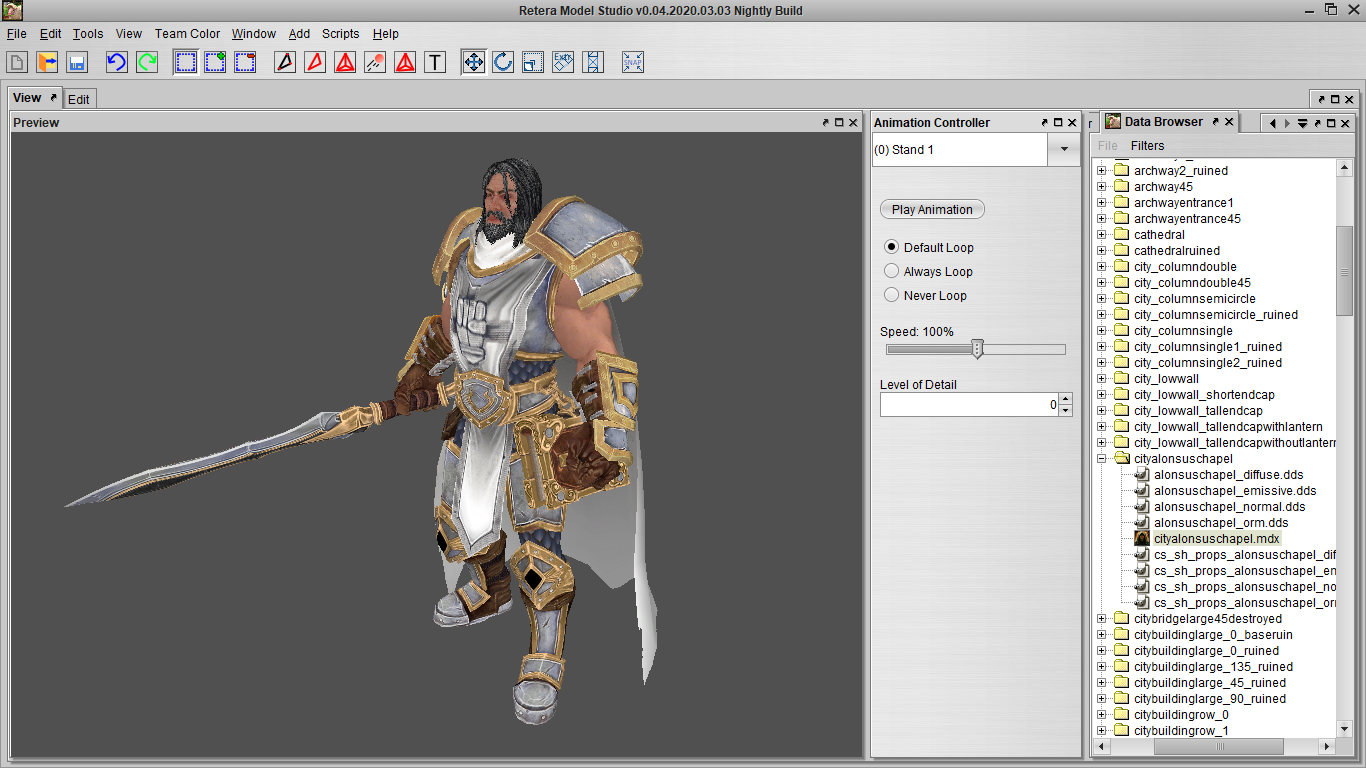Viewport: 1366px width, 768px height.
Task: Open the Stand 1 animation dropdown
Action: click(1062, 150)
